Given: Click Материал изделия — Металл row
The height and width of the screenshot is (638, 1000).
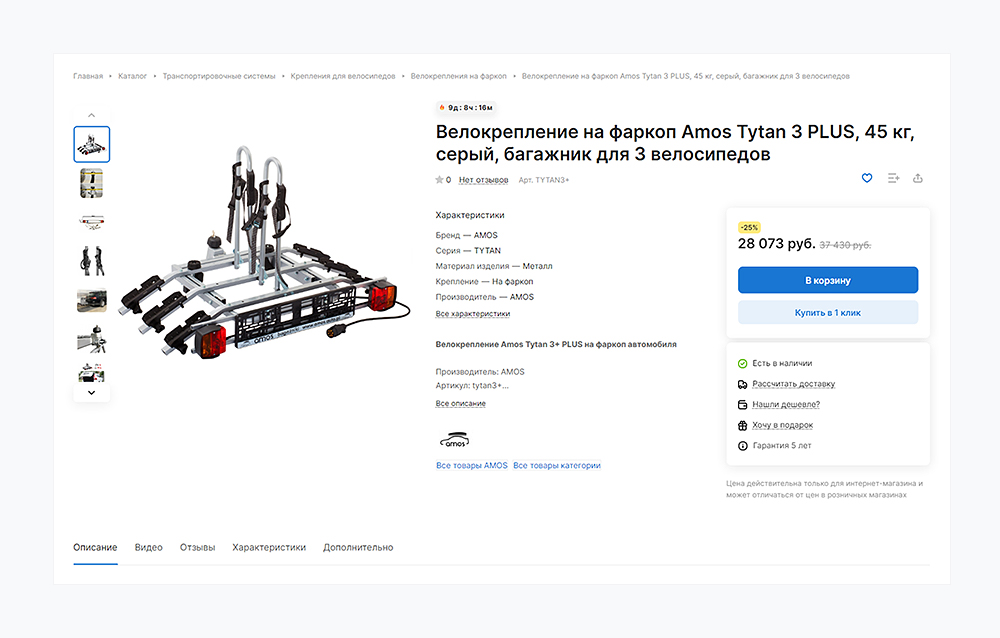Looking at the screenshot, I should pyautogui.click(x=494, y=266).
